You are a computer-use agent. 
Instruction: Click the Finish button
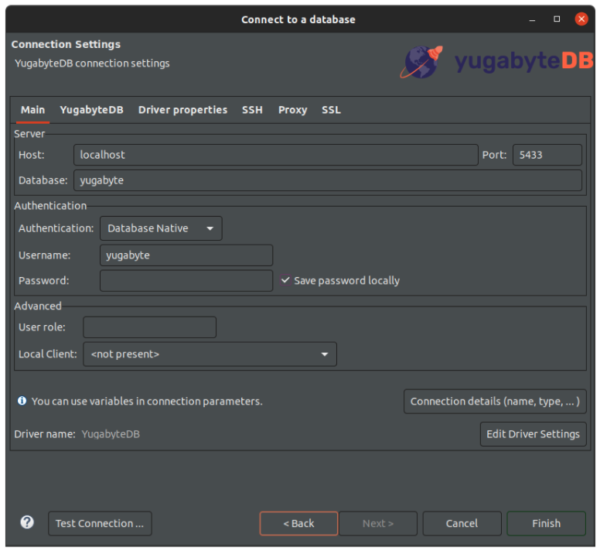point(546,523)
